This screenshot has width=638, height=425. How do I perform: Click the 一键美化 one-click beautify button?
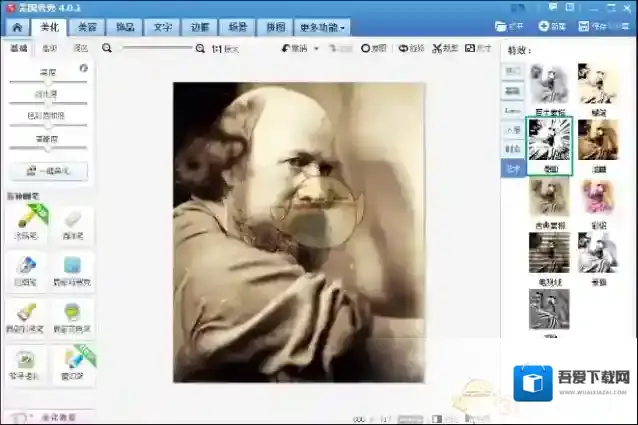48,171
